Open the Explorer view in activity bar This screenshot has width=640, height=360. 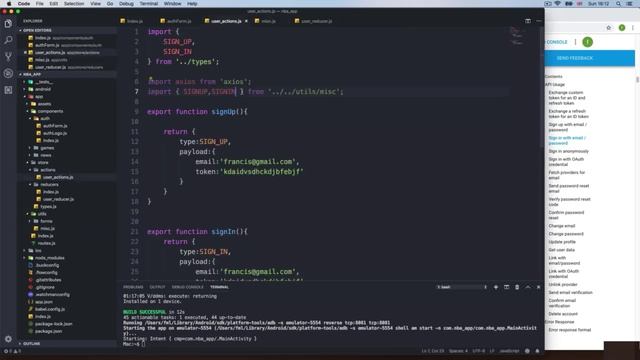pyautogui.click(x=8, y=24)
